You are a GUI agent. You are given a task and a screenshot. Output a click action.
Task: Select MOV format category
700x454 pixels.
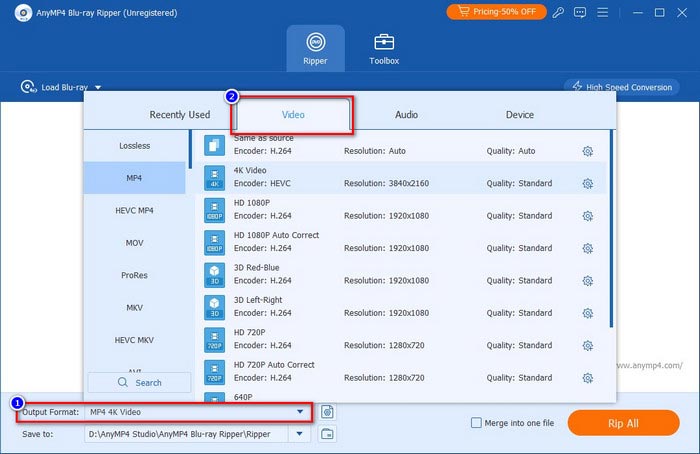point(134,243)
